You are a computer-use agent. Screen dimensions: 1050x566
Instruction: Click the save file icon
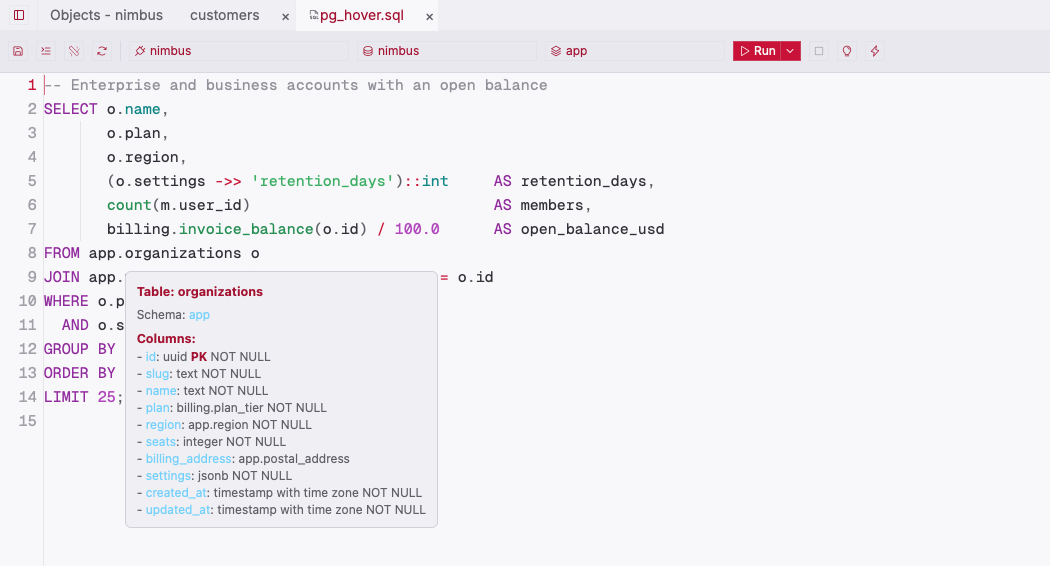point(18,51)
